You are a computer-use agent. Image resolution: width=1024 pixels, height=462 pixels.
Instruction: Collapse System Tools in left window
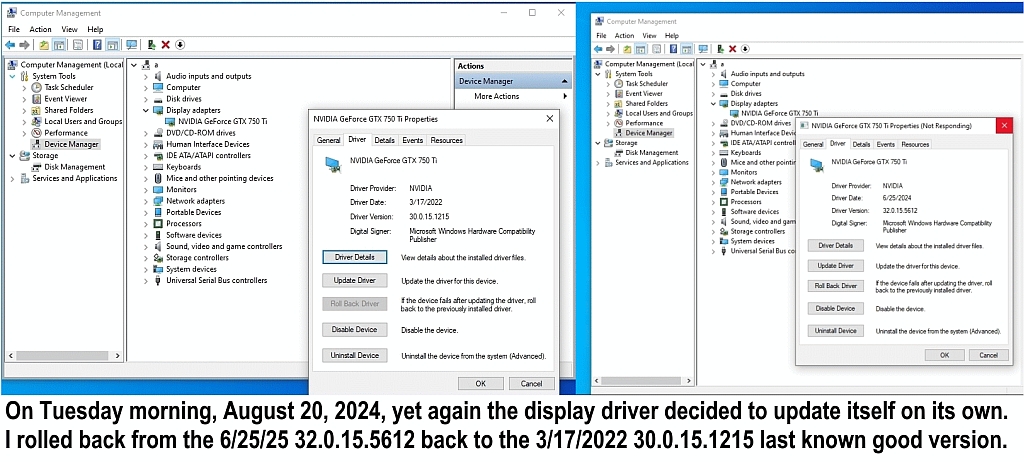coord(12,76)
